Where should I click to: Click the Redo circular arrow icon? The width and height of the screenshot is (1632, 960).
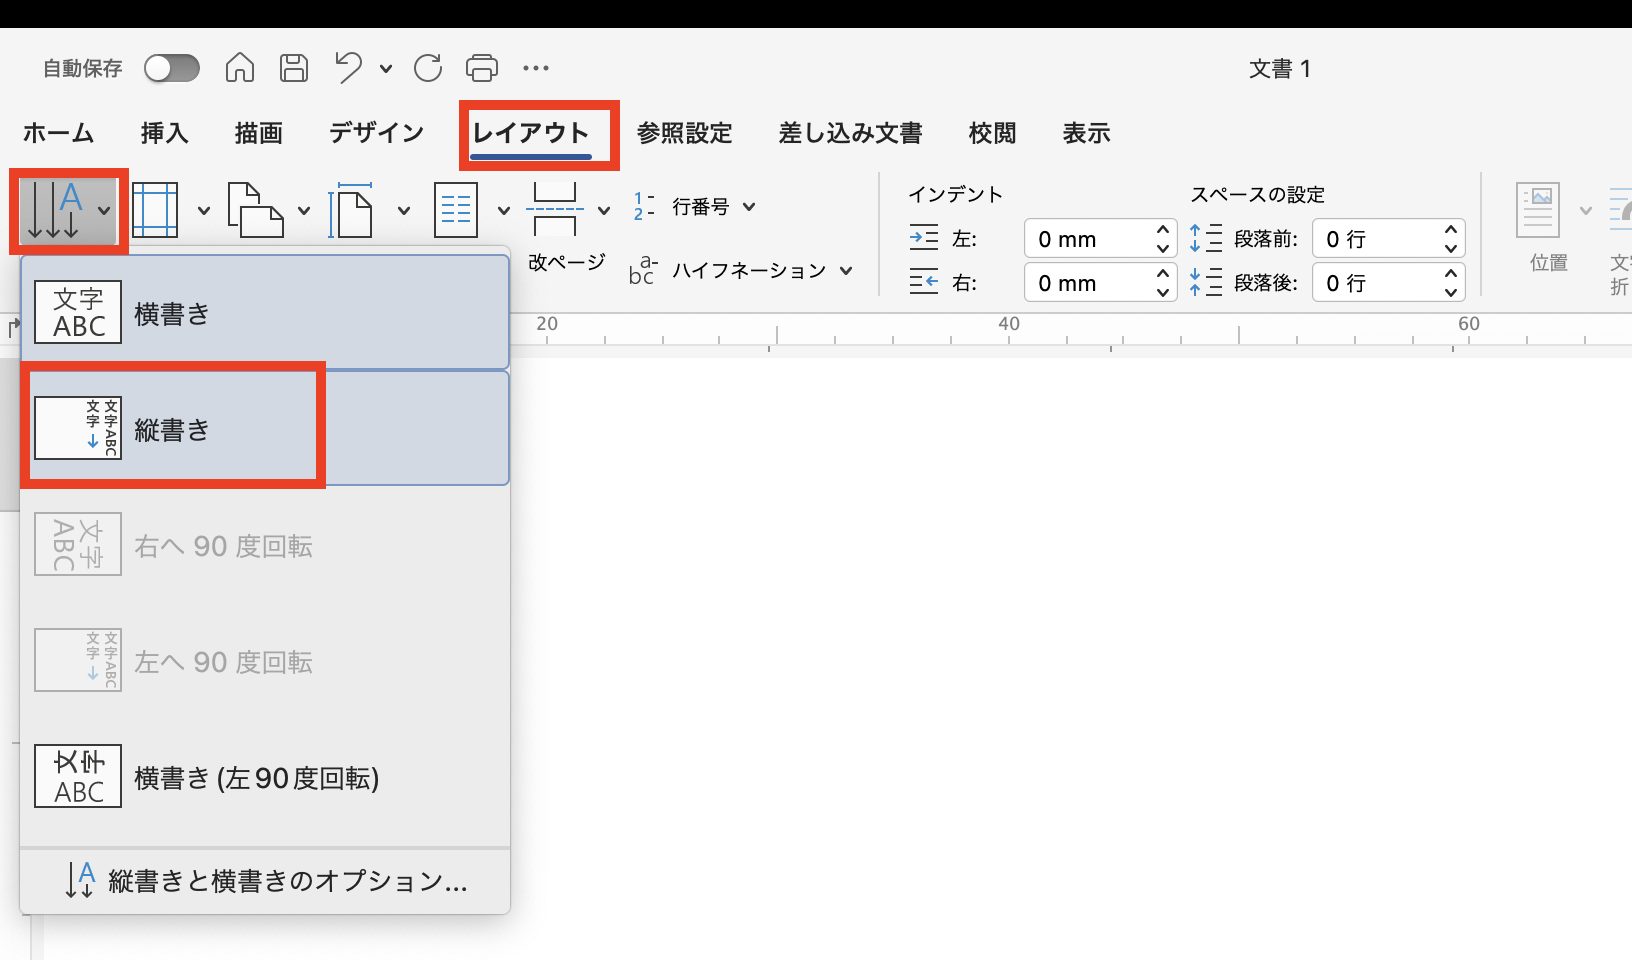(x=428, y=67)
